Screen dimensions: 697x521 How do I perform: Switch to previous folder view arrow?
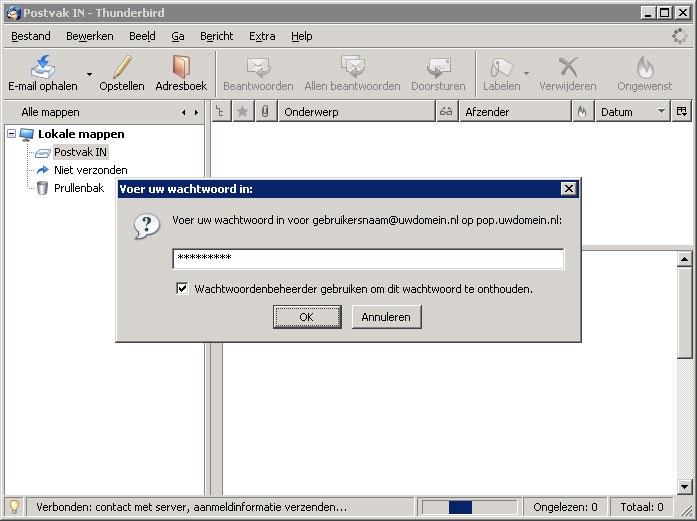[184, 112]
